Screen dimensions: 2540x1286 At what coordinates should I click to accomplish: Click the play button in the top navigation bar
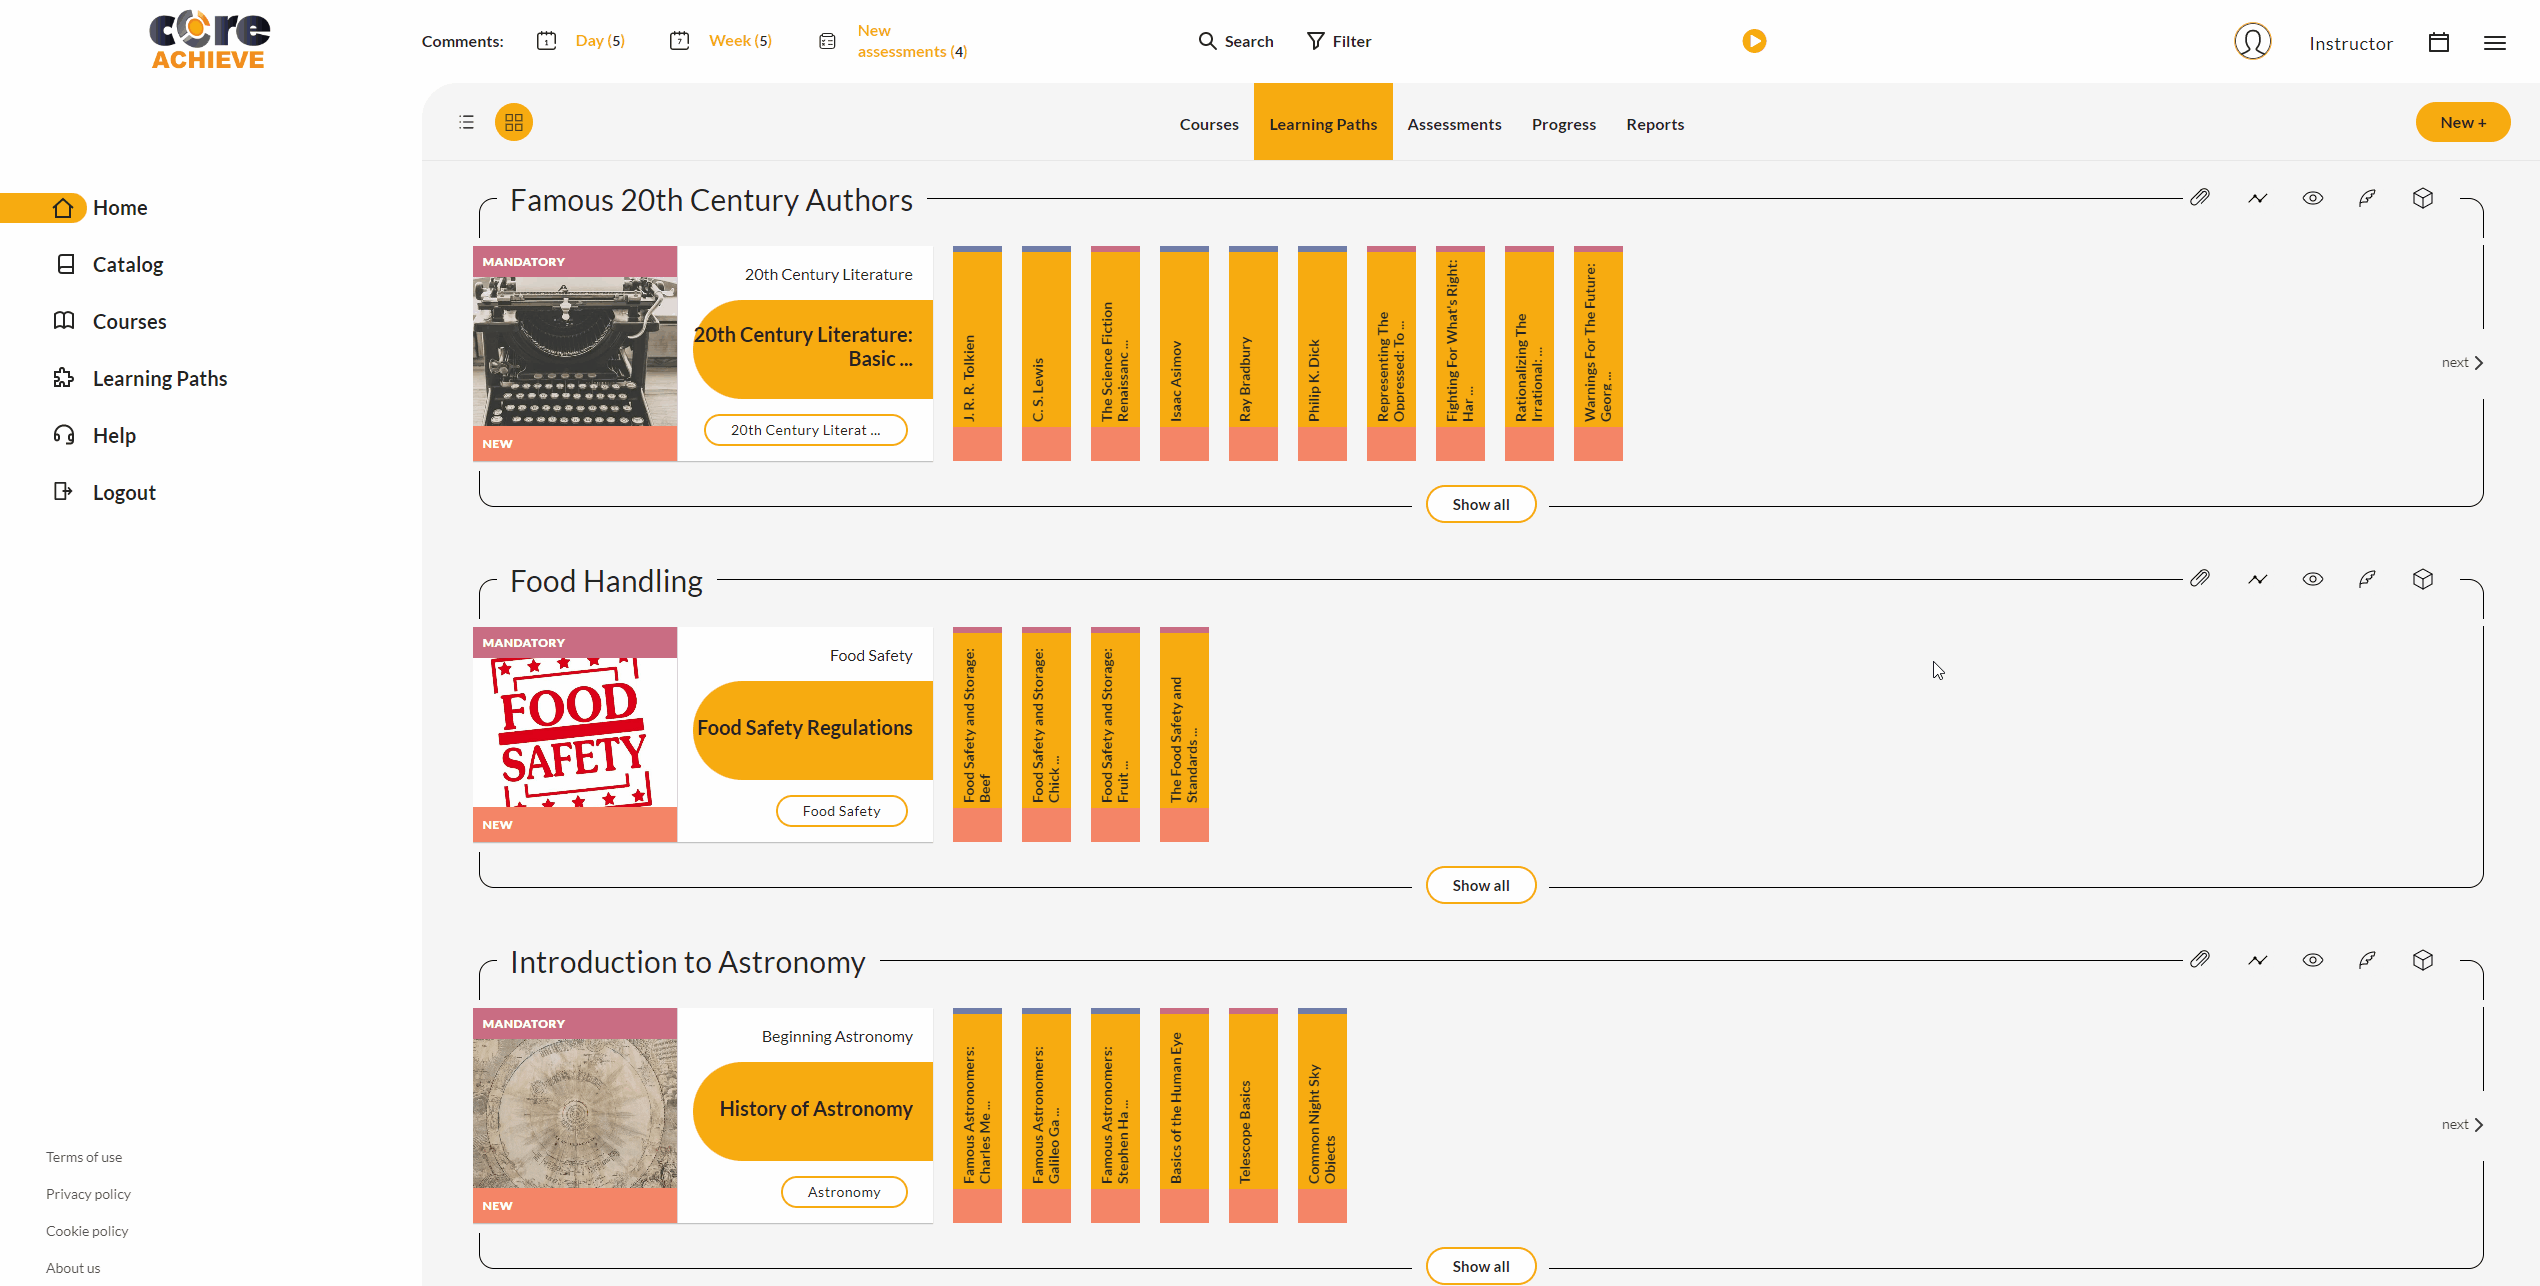coord(1755,41)
